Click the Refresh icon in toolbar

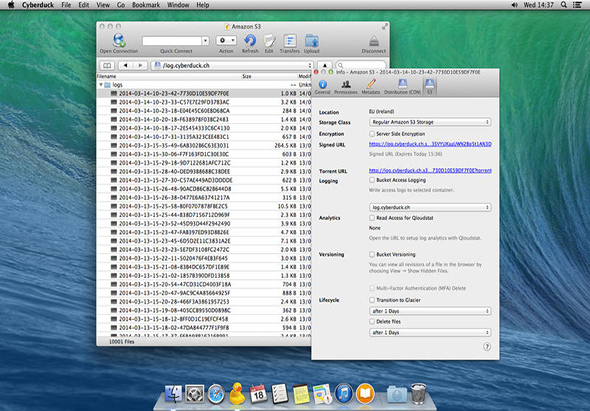[250, 40]
